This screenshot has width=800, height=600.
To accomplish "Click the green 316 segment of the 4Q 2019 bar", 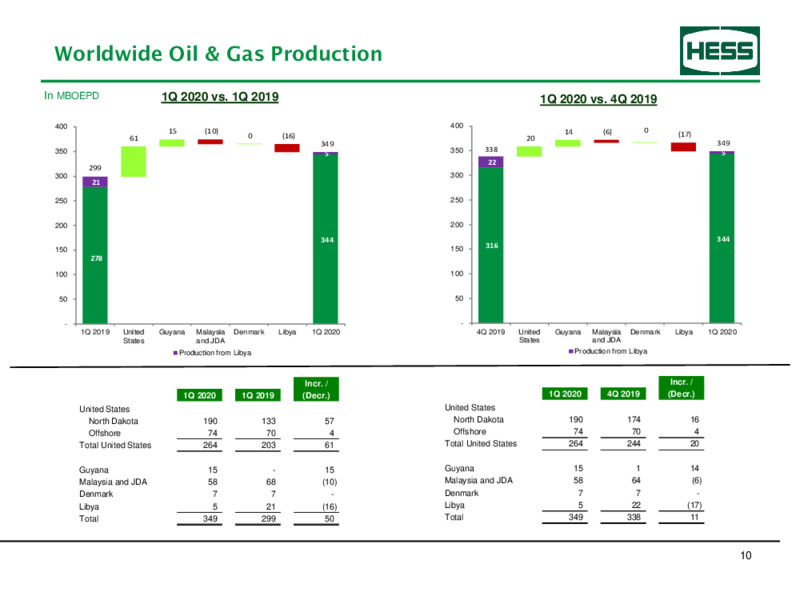I will click(x=491, y=245).
